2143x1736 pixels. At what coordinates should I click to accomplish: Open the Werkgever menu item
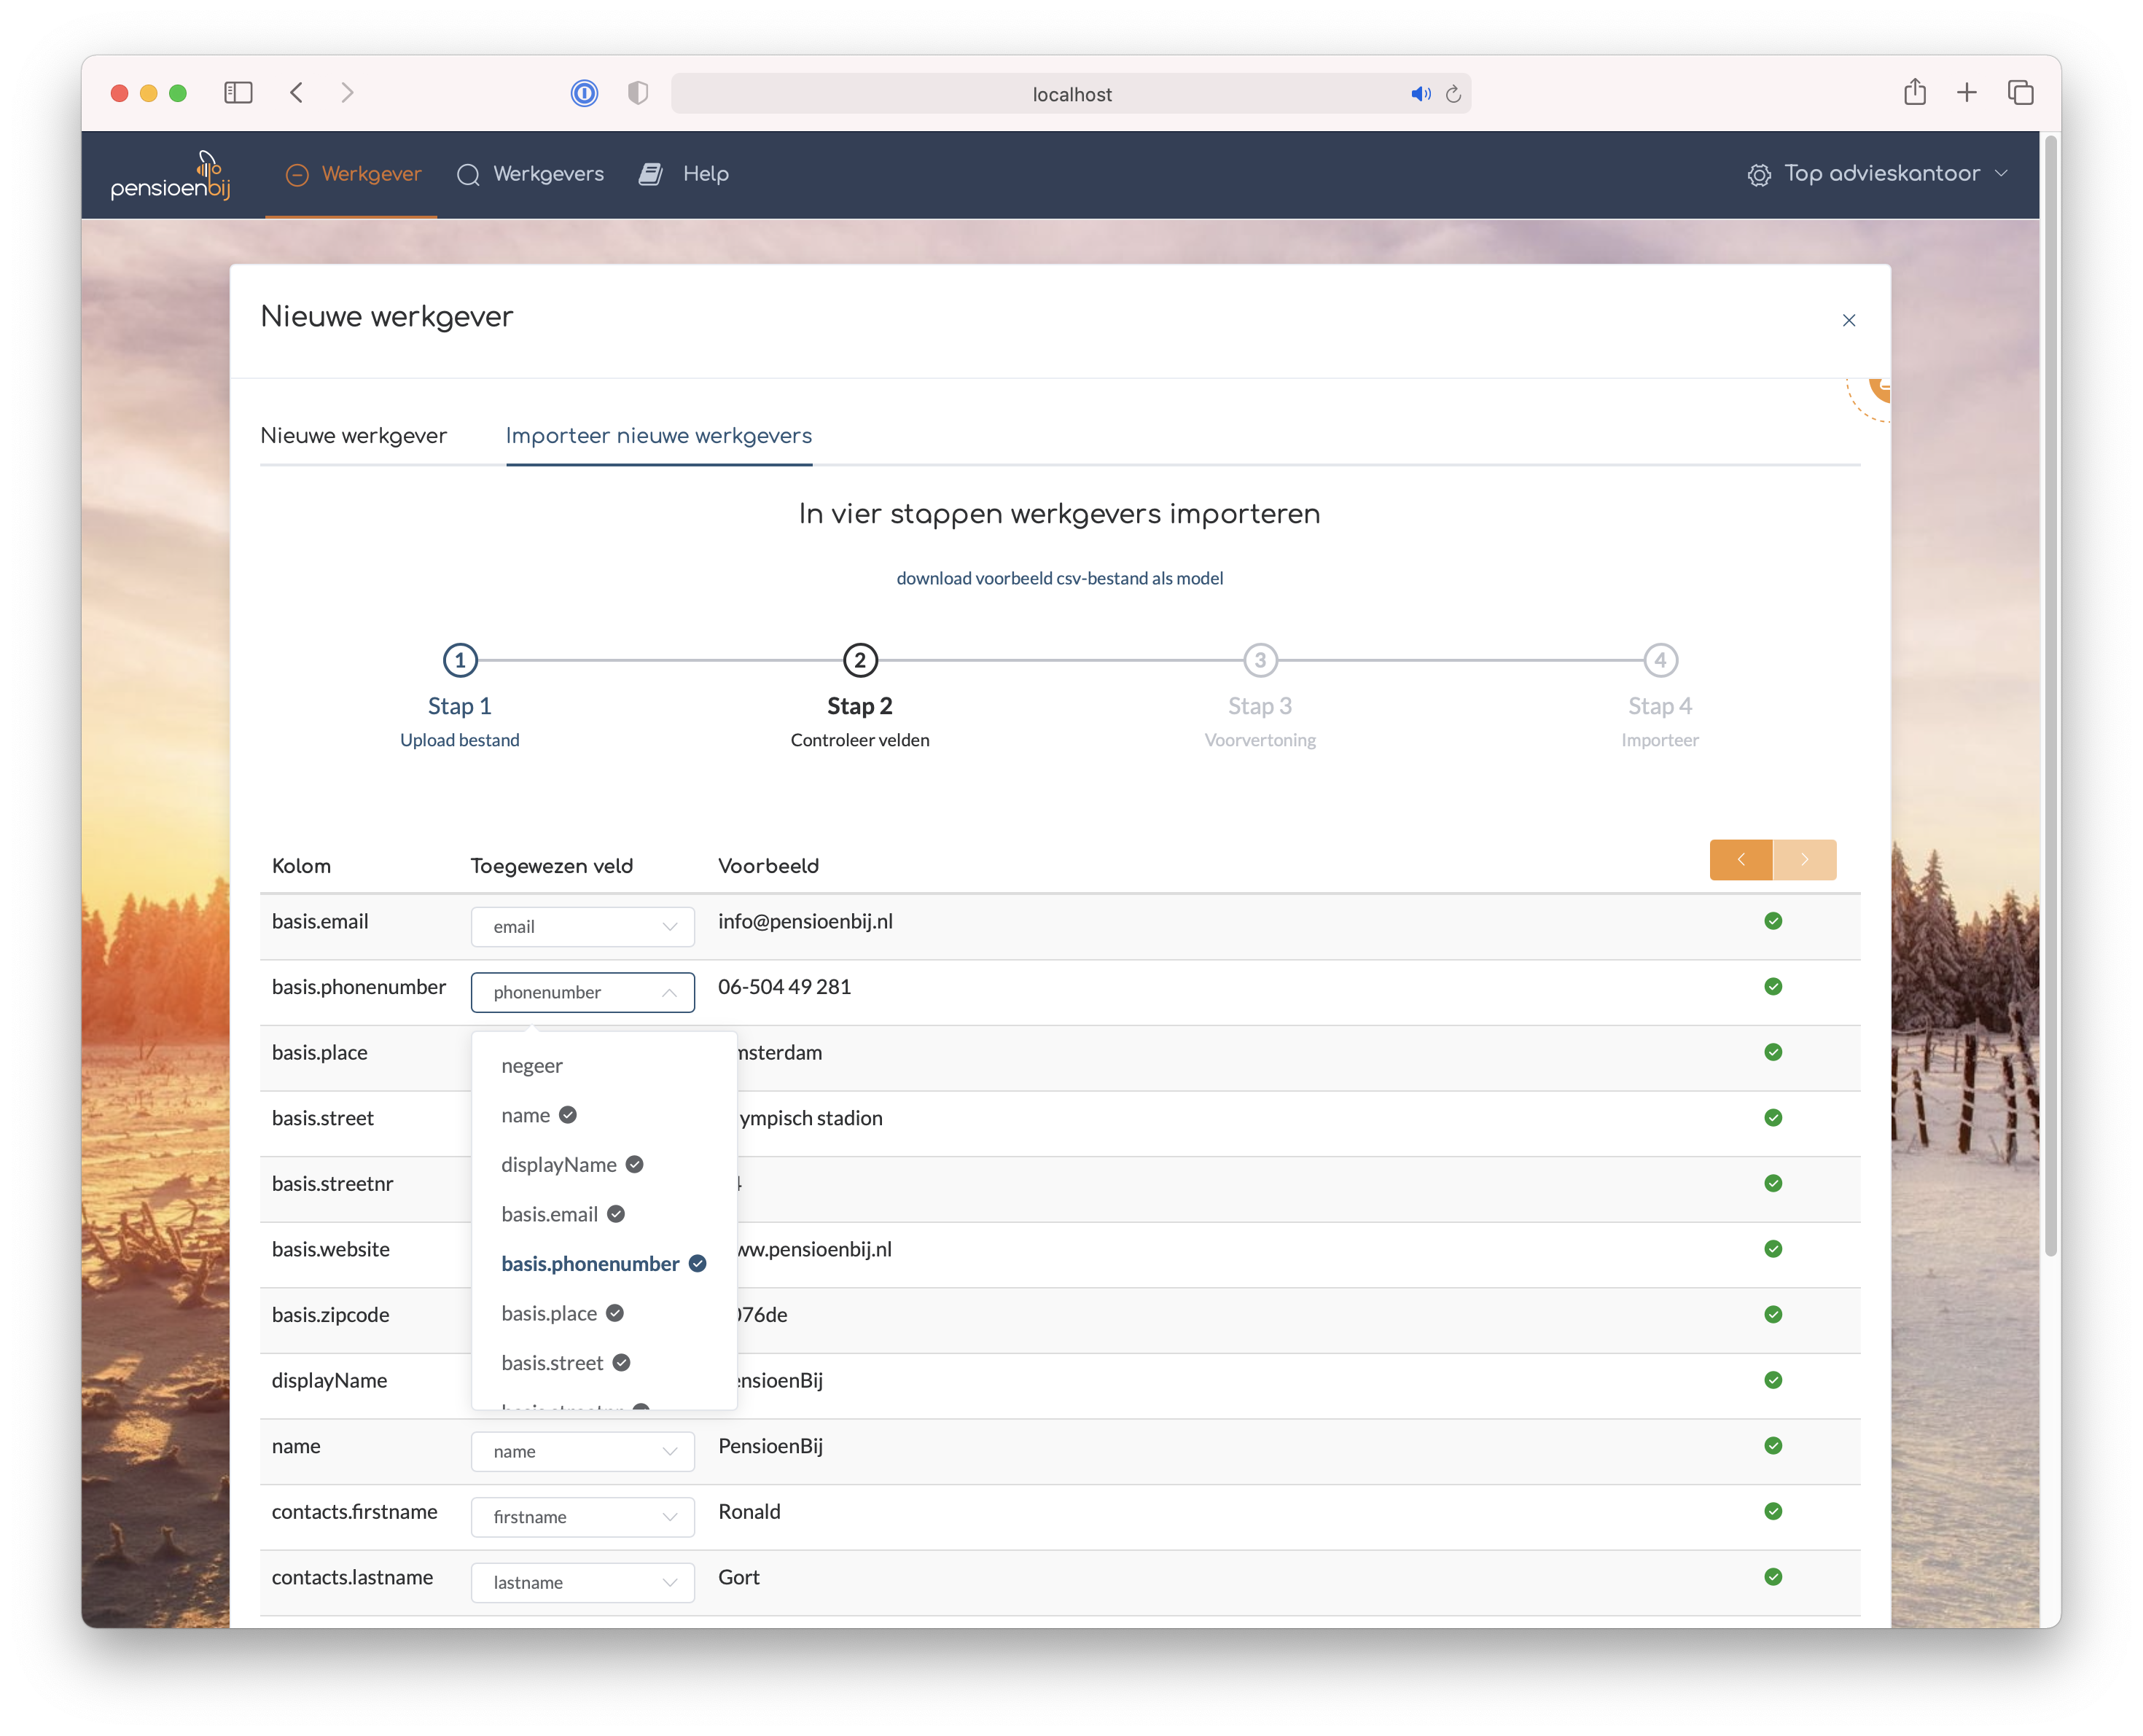[x=352, y=174]
